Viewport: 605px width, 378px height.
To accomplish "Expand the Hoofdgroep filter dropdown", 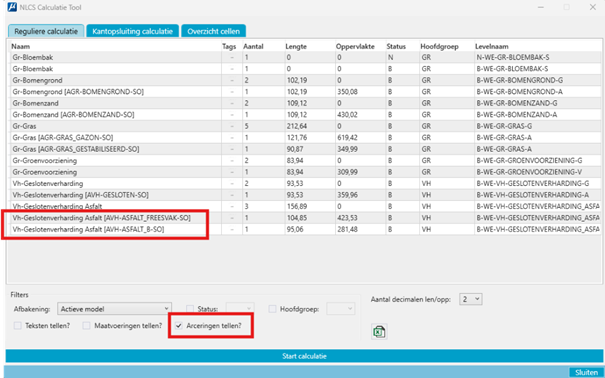I will [341, 309].
